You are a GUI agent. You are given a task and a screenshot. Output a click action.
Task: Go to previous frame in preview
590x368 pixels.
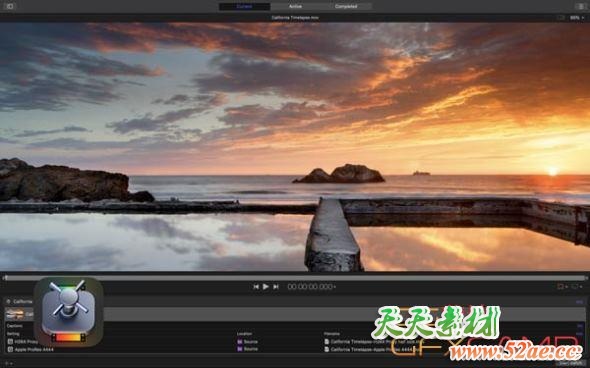click(x=256, y=287)
